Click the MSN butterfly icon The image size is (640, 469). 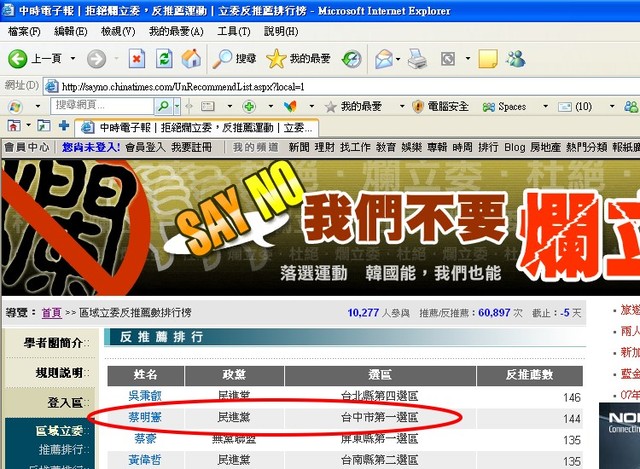(290, 107)
